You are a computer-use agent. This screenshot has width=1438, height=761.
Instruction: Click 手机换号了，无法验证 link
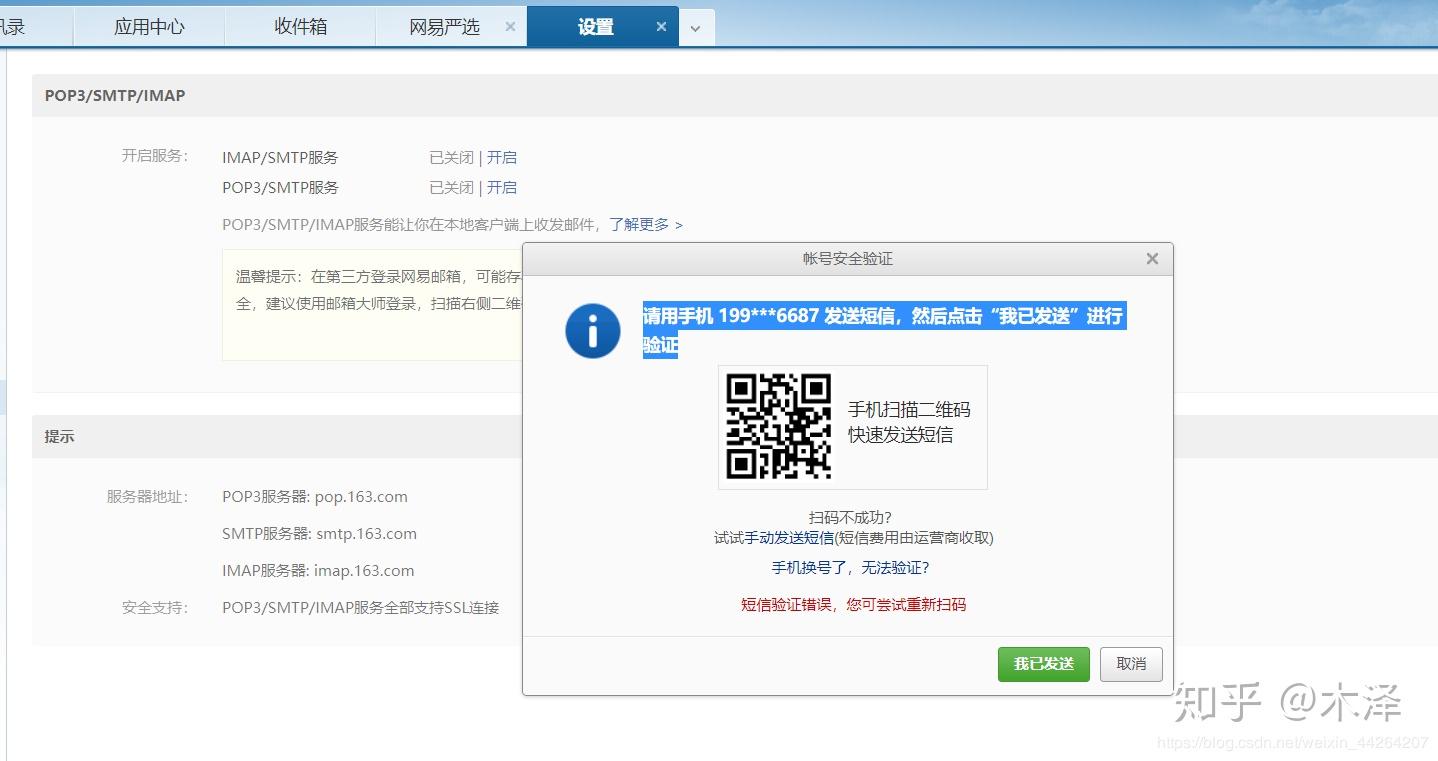(x=852, y=567)
